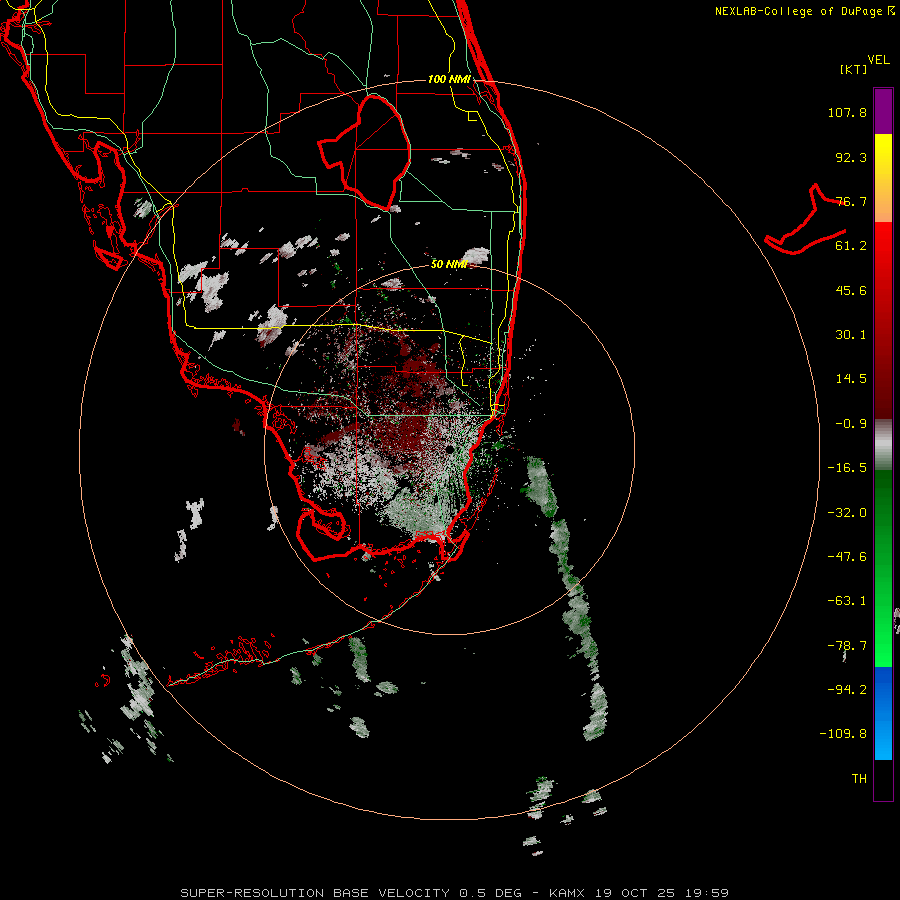Click the 92.3 value on the velocity scale

click(x=851, y=157)
